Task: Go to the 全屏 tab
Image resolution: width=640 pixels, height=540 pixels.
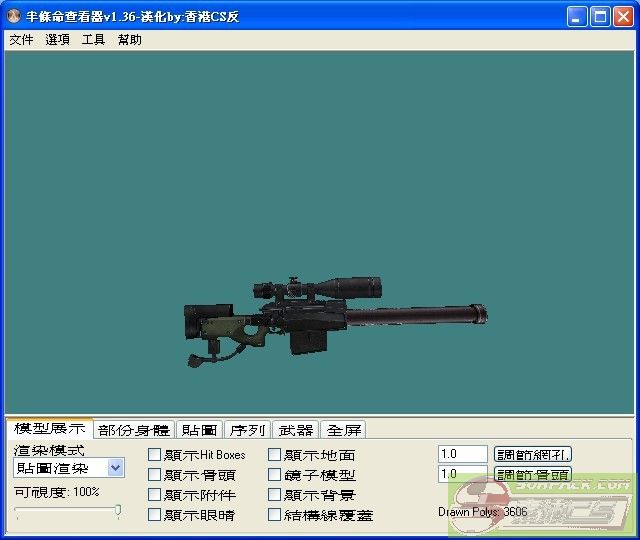Action: click(343, 430)
